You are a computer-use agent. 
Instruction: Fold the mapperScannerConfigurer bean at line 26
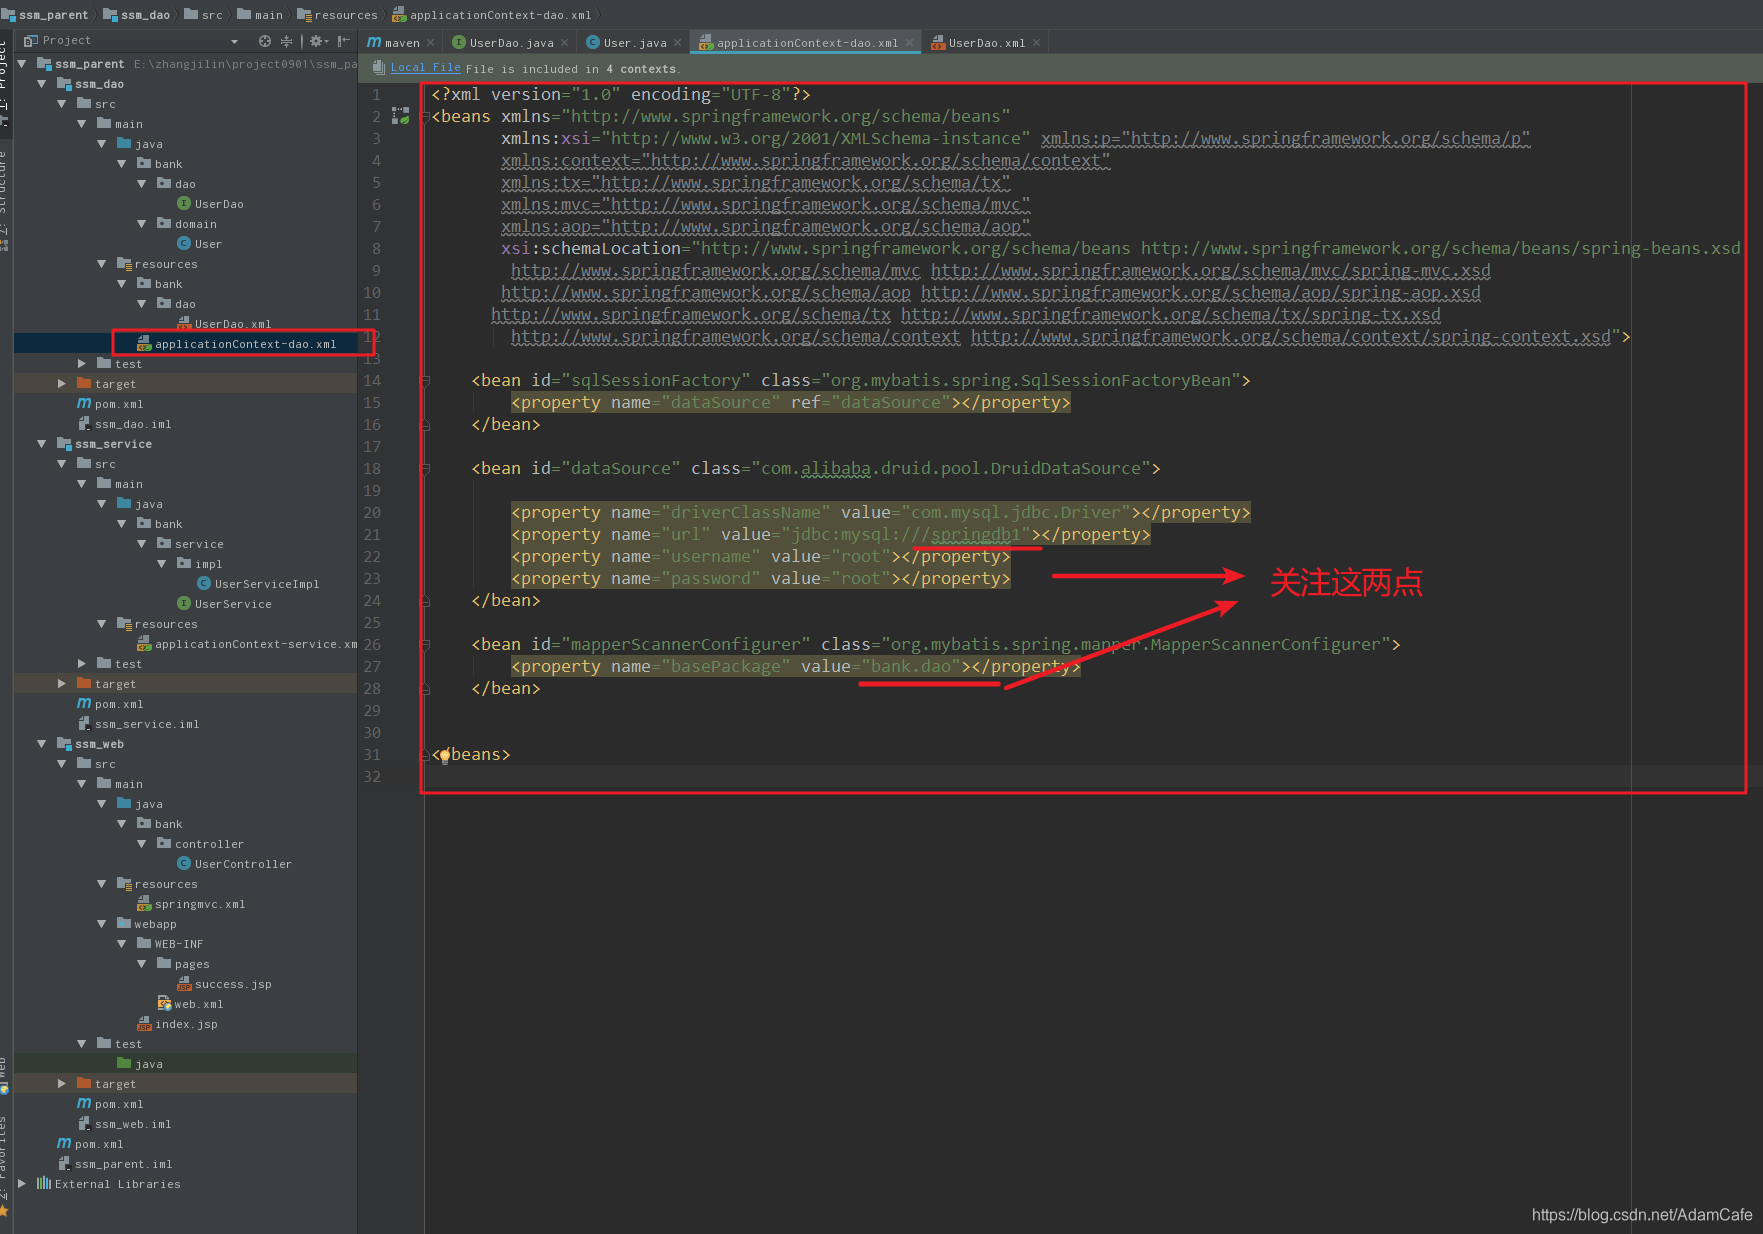(425, 645)
